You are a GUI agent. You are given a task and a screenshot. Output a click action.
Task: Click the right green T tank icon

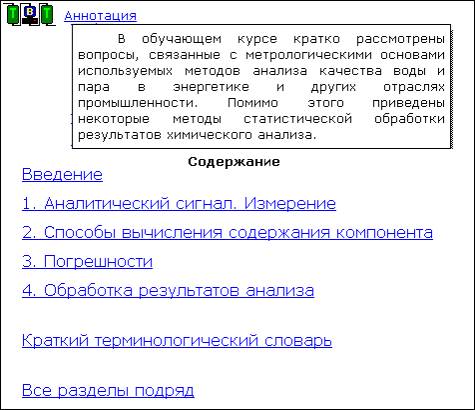(47, 15)
